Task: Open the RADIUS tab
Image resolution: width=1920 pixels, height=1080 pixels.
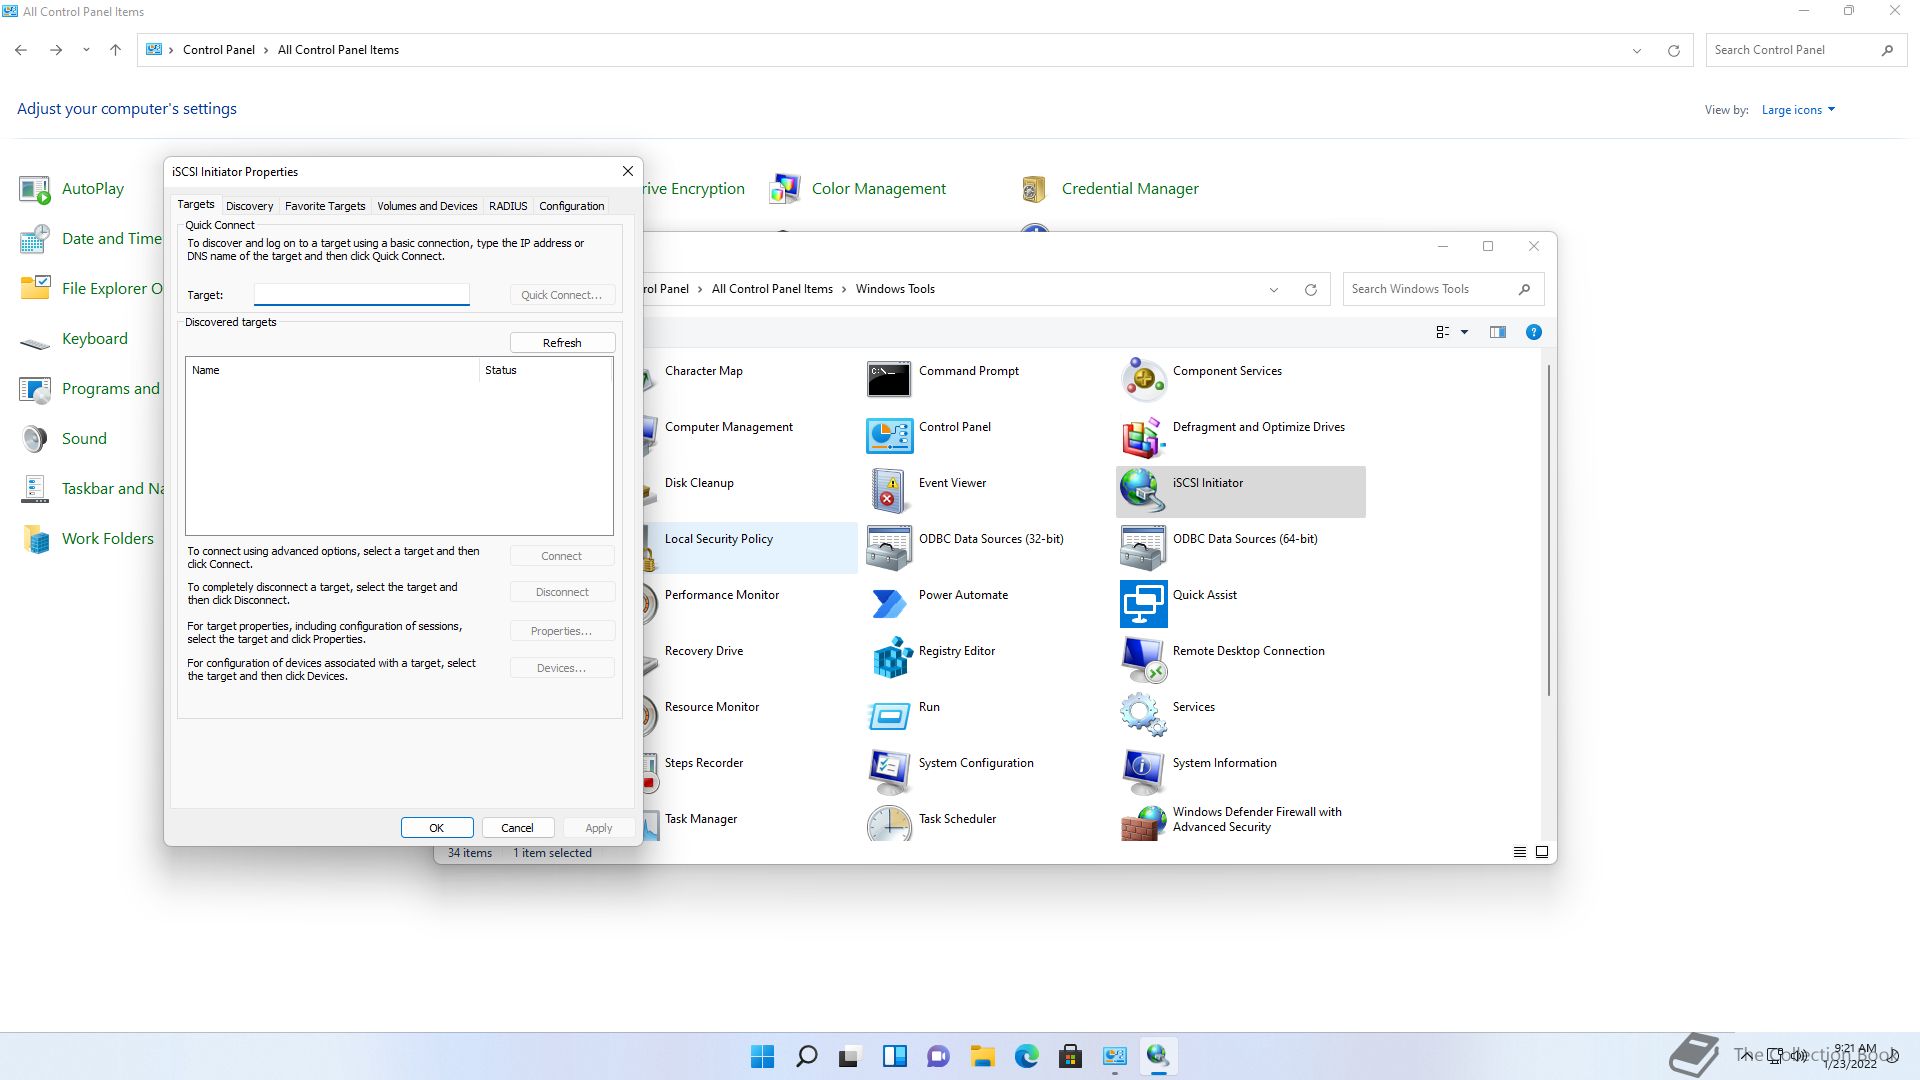Action: (508, 206)
